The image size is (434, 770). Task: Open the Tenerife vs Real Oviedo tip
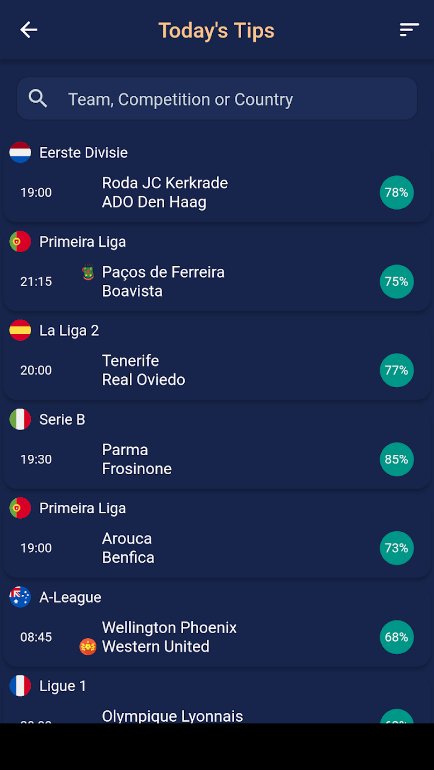[x=217, y=370]
